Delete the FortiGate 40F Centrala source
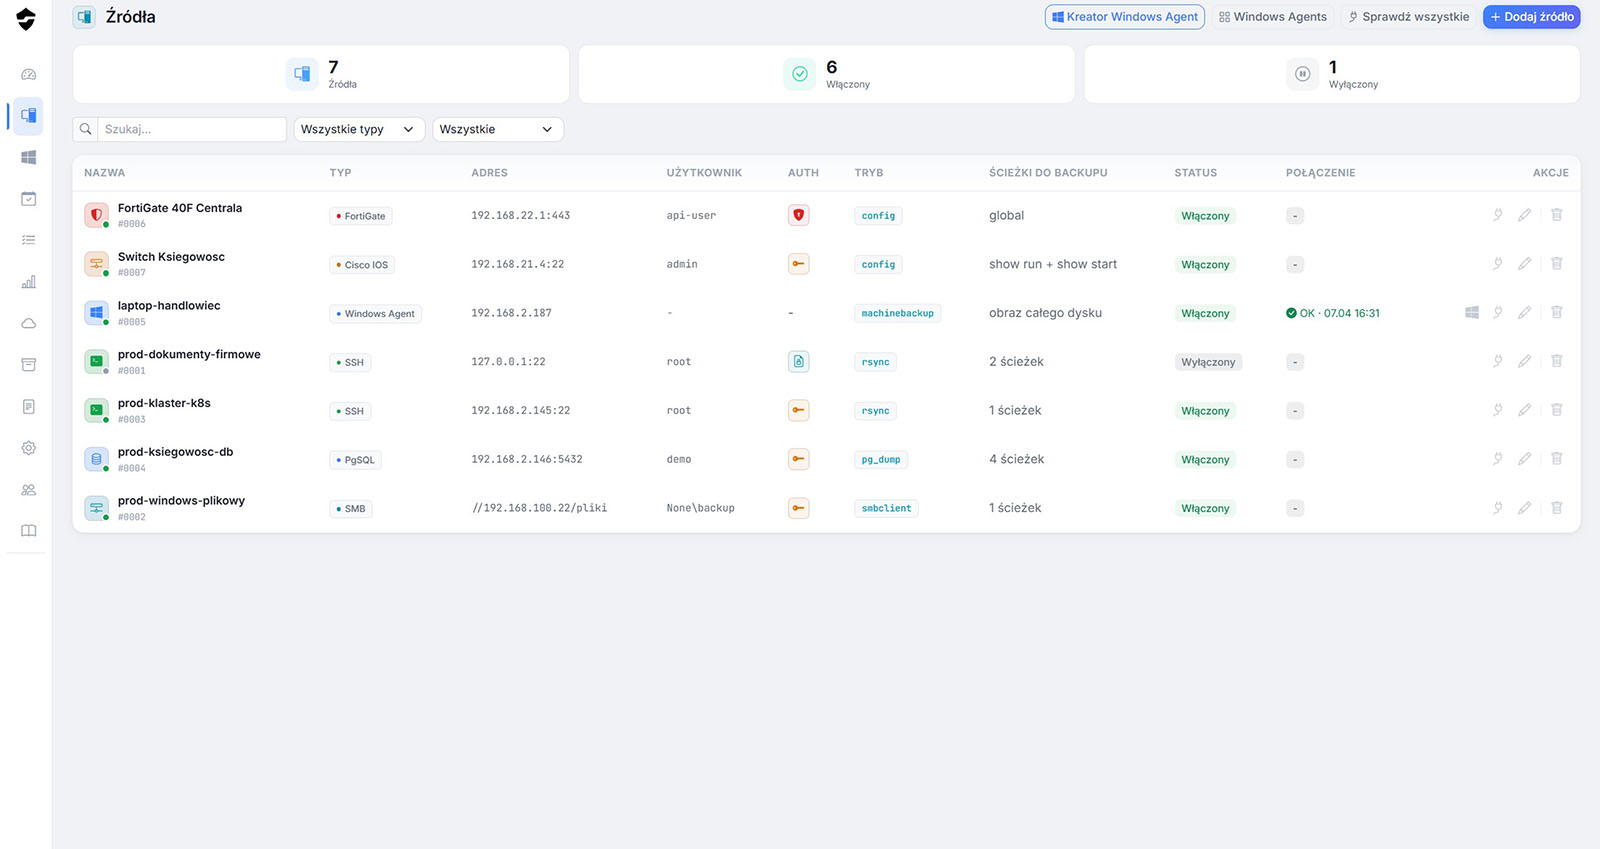Screen dimensions: 1600x849 pos(1556,215)
